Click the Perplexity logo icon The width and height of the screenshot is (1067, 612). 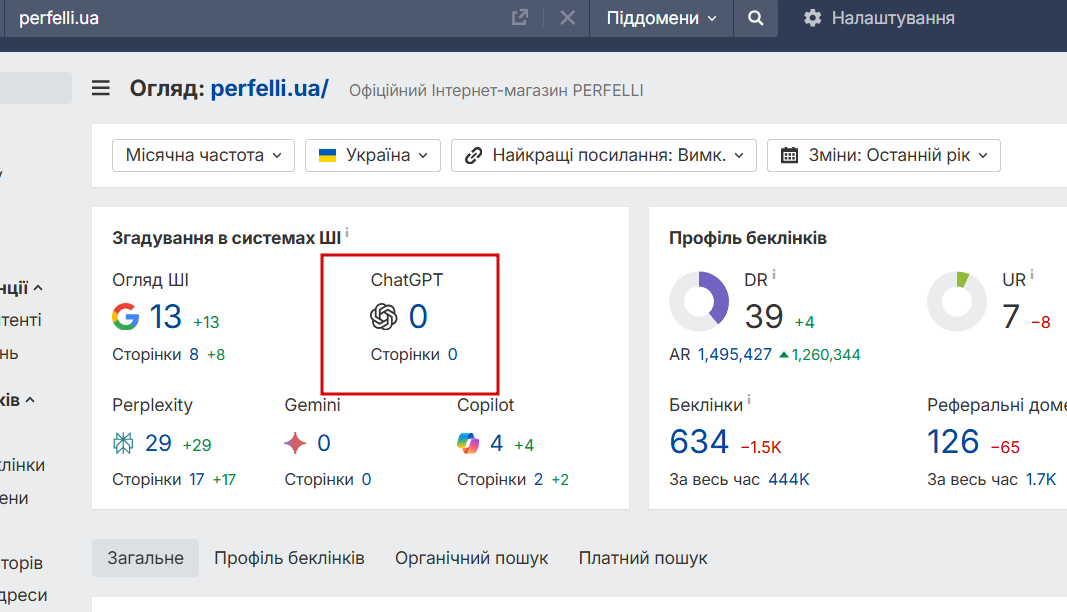pos(125,443)
